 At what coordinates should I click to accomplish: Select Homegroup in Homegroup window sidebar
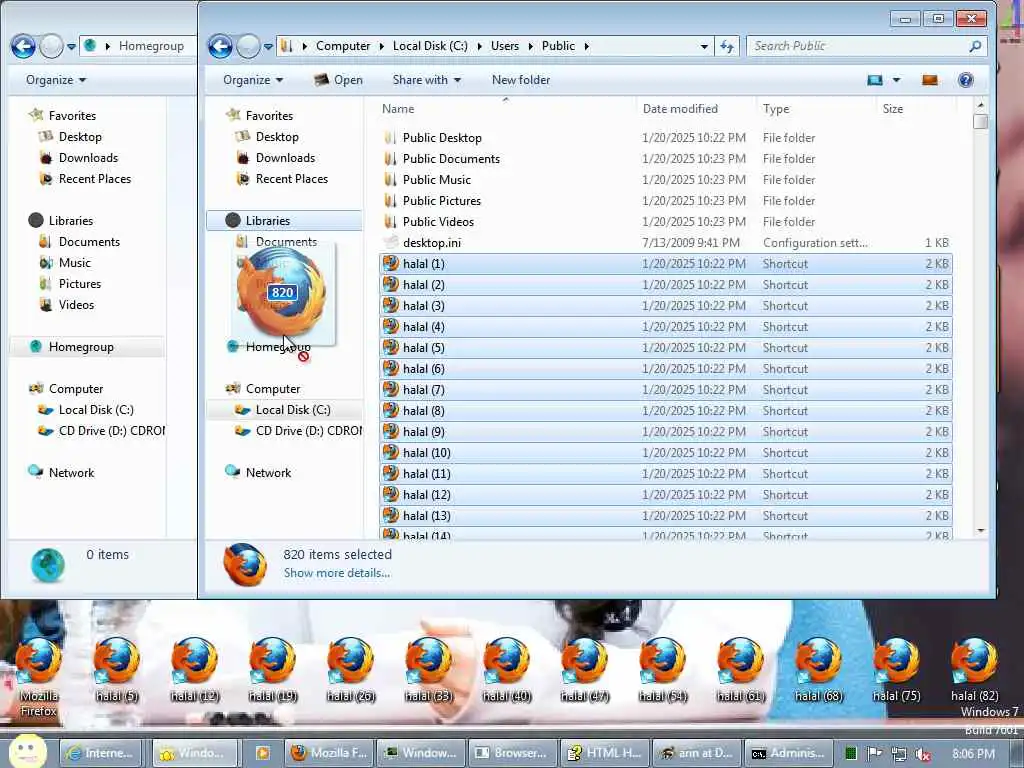click(x=88, y=347)
